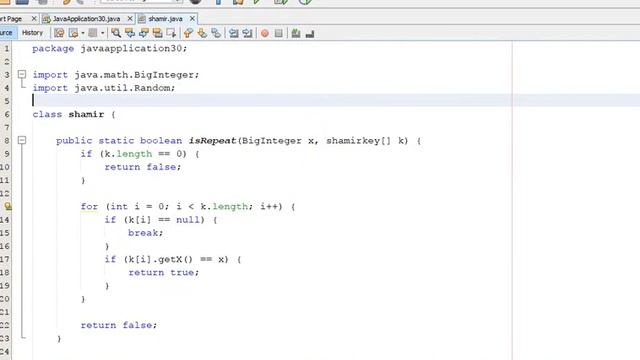Screen dimensions: 640x360
Task: Click the 'break;' statement
Action: [145, 233]
